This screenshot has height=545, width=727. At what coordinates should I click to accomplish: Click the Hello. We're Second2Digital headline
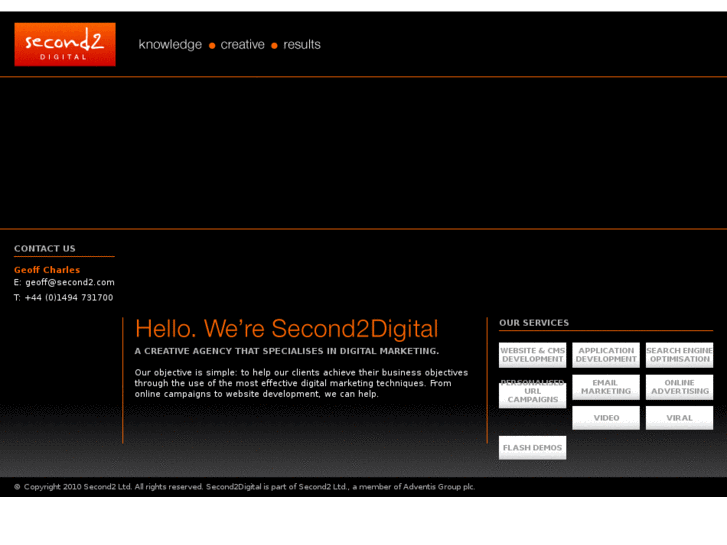286,329
